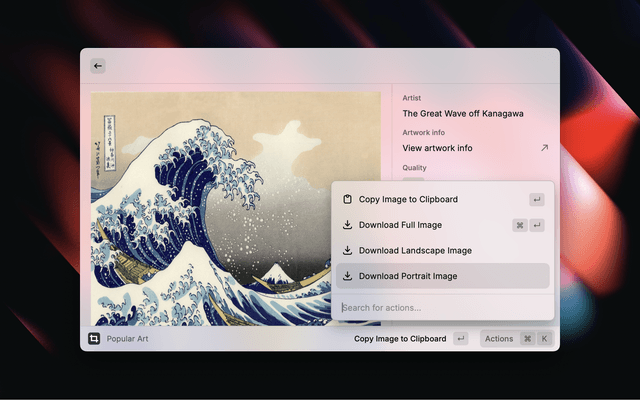
Task: Click the Enter key icon in footer
Action: pyautogui.click(x=460, y=339)
